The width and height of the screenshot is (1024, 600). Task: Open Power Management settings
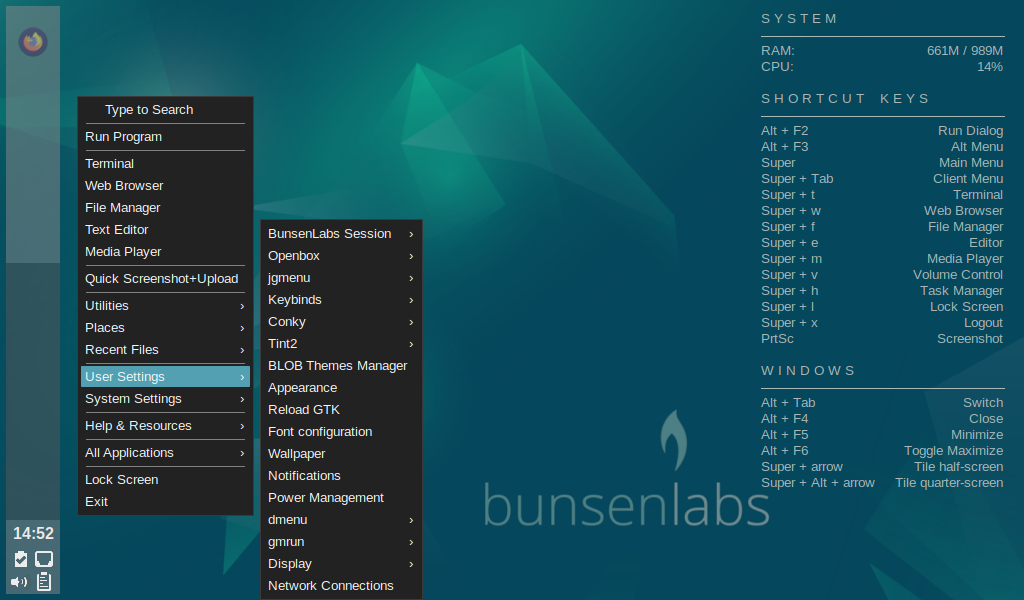point(341,497)
